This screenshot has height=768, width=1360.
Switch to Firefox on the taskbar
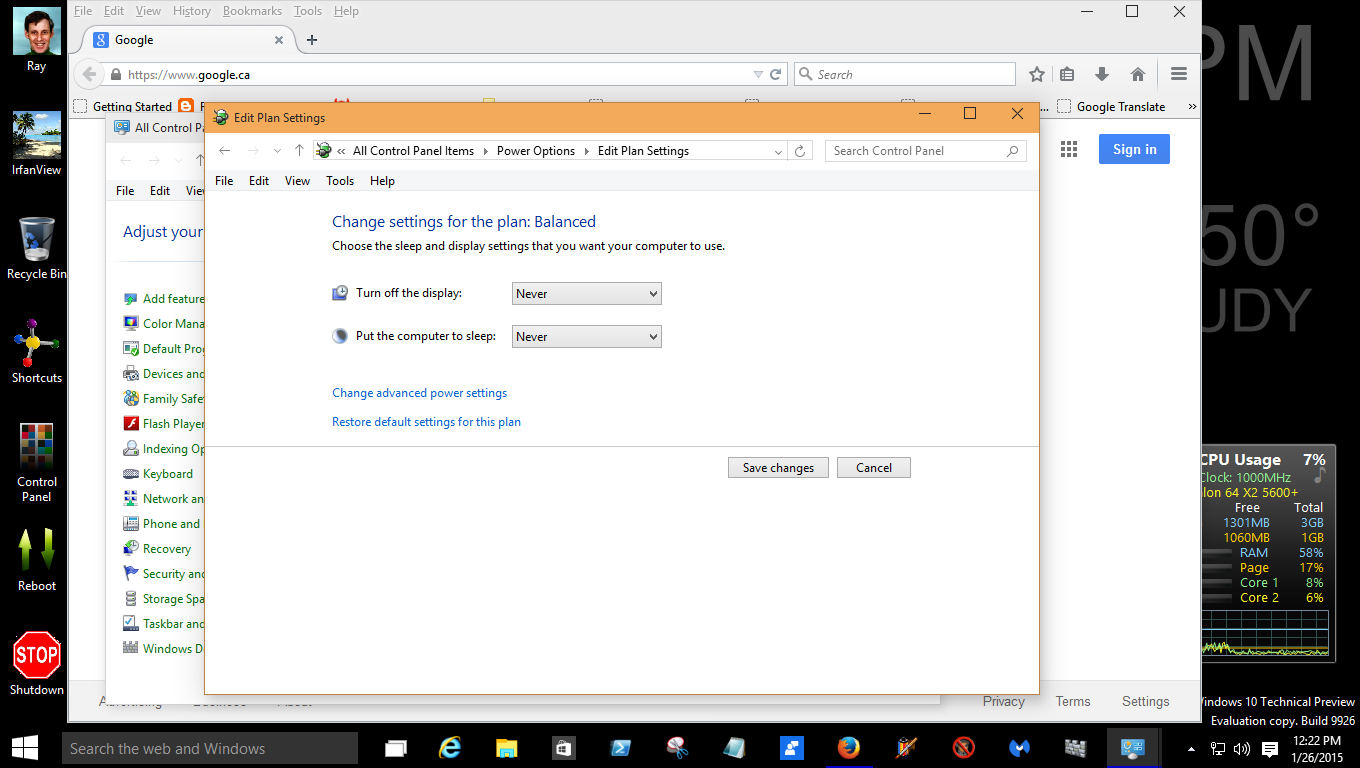[x=849, y=748]
